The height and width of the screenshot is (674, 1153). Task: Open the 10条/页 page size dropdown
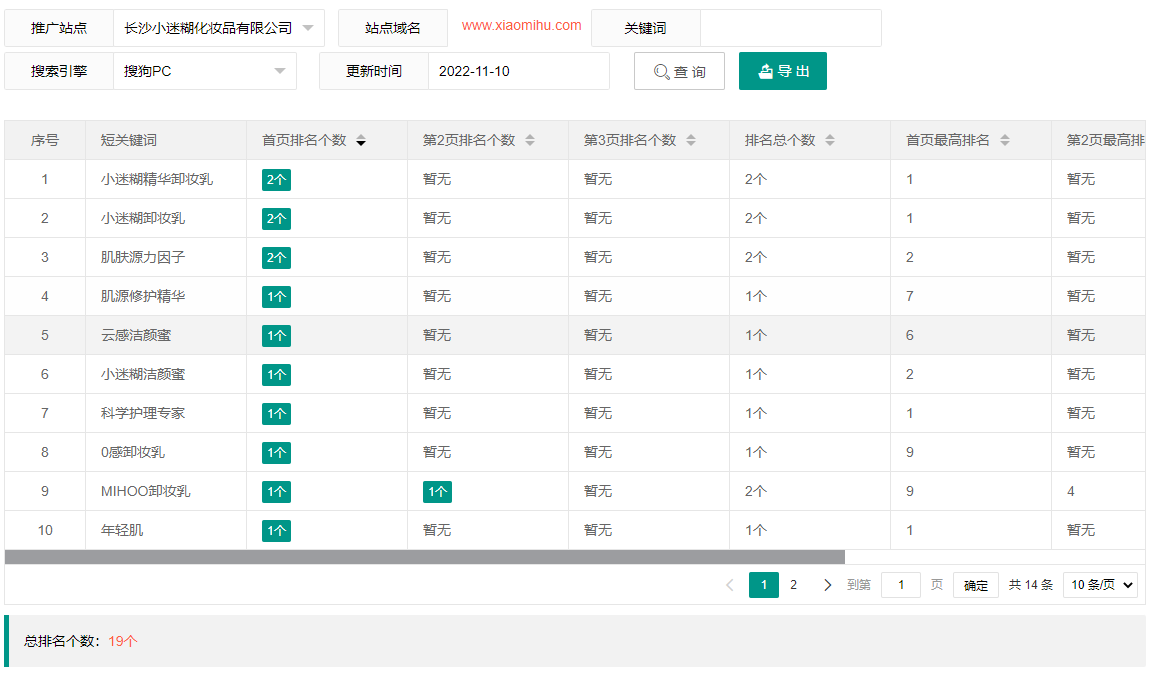tap(1100, 584)
